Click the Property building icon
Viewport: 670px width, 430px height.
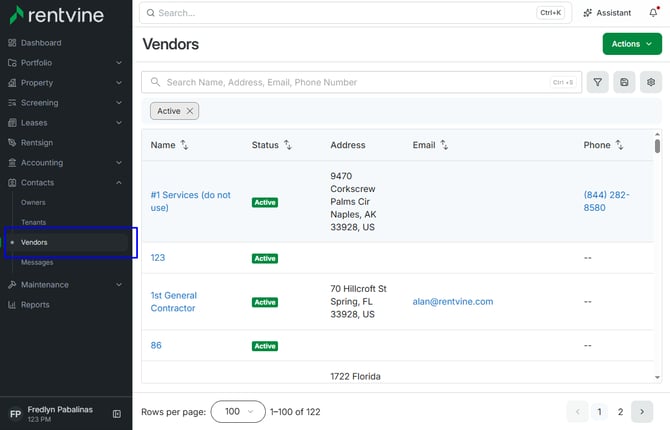click(12, 83)
